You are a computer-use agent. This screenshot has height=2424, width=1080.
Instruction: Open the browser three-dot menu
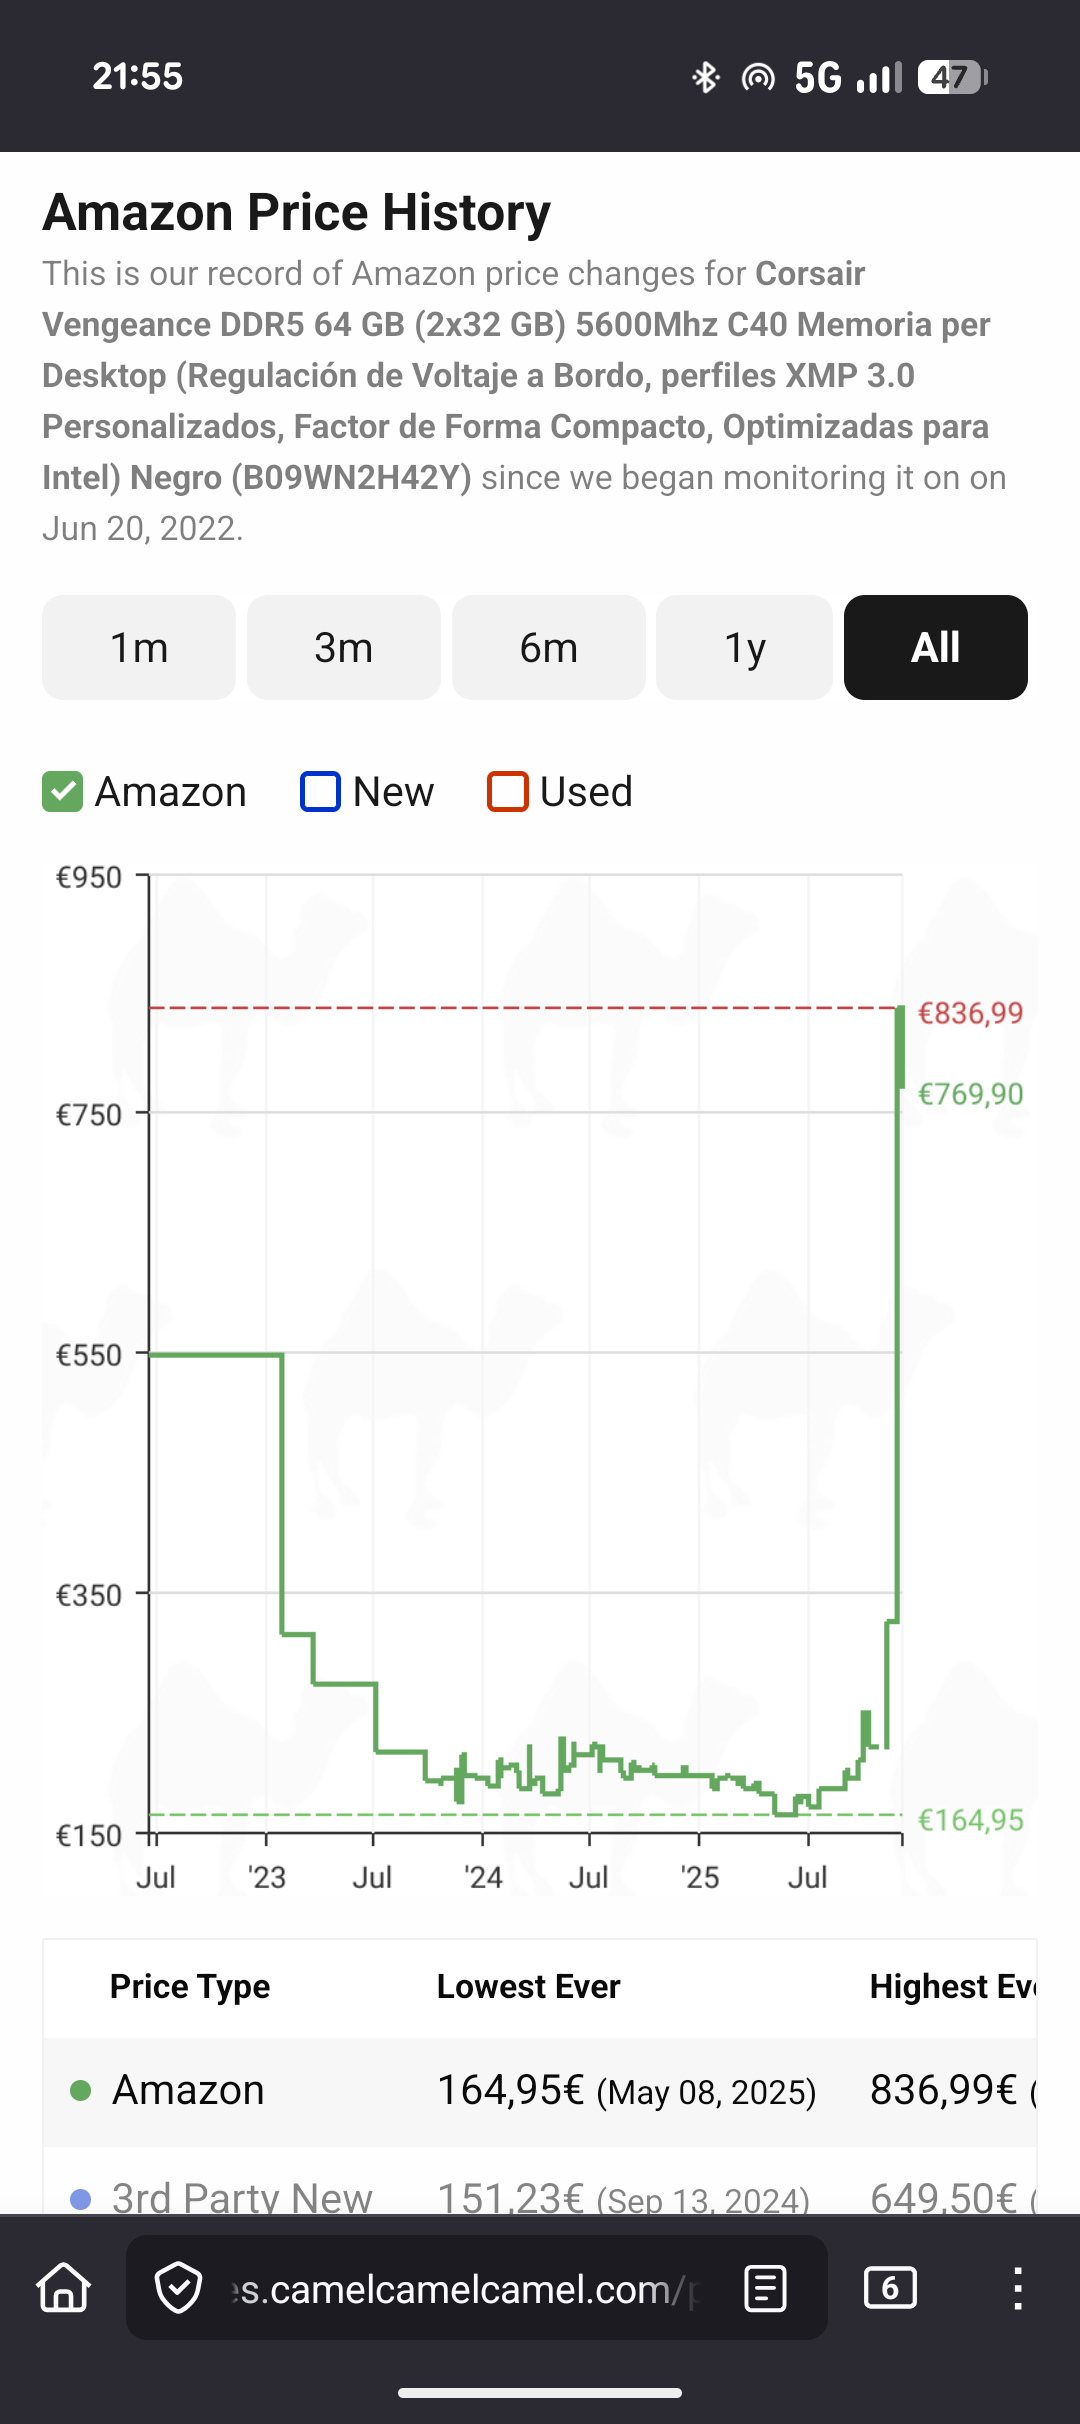click(1017, 2288)
